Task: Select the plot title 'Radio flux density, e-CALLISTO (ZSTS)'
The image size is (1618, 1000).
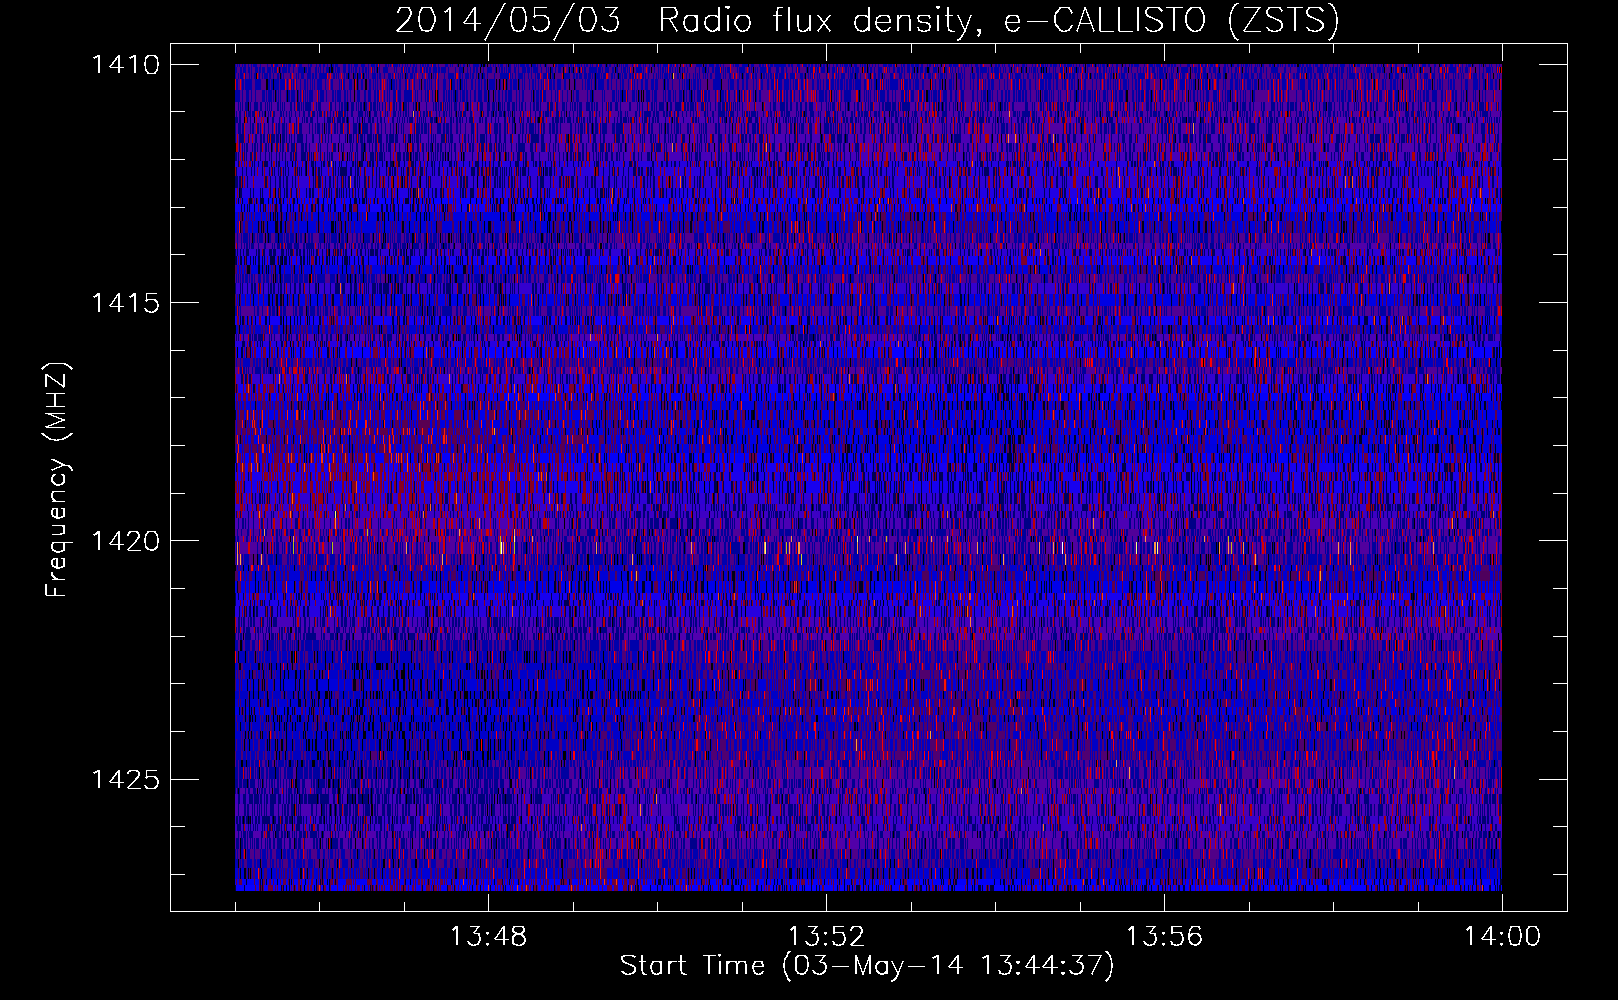Action: click(999, 21)
